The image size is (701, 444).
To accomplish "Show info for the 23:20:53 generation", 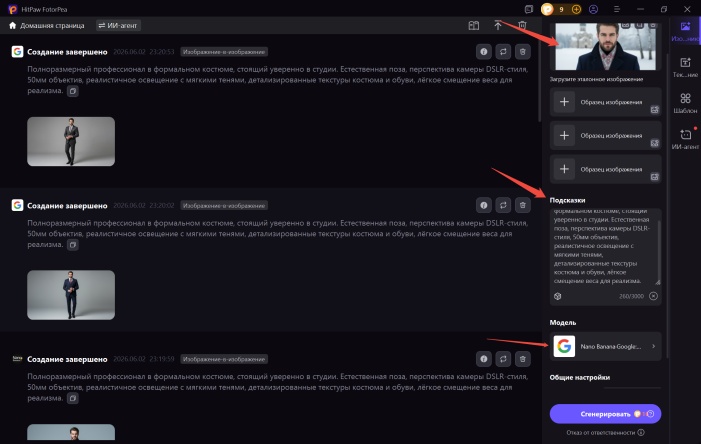I will [484, 52].
